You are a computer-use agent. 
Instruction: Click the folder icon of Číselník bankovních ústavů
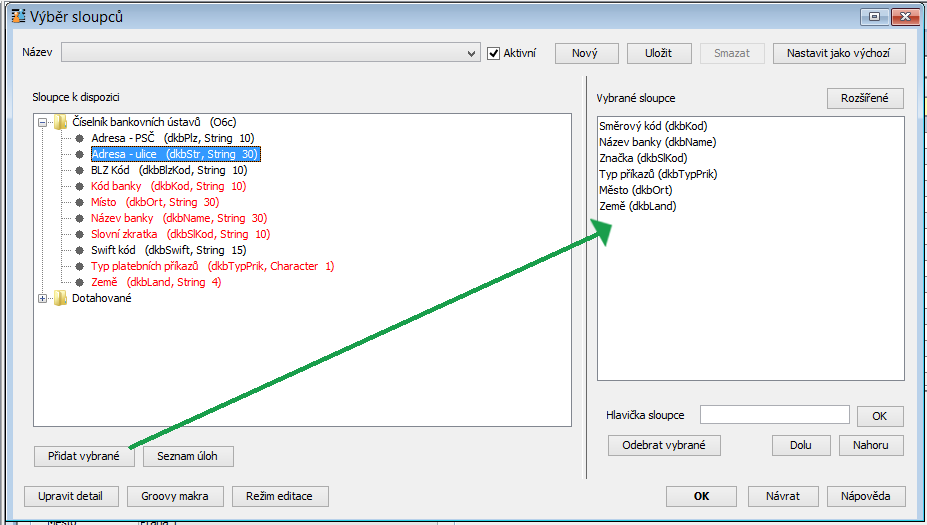click(60, 122)
